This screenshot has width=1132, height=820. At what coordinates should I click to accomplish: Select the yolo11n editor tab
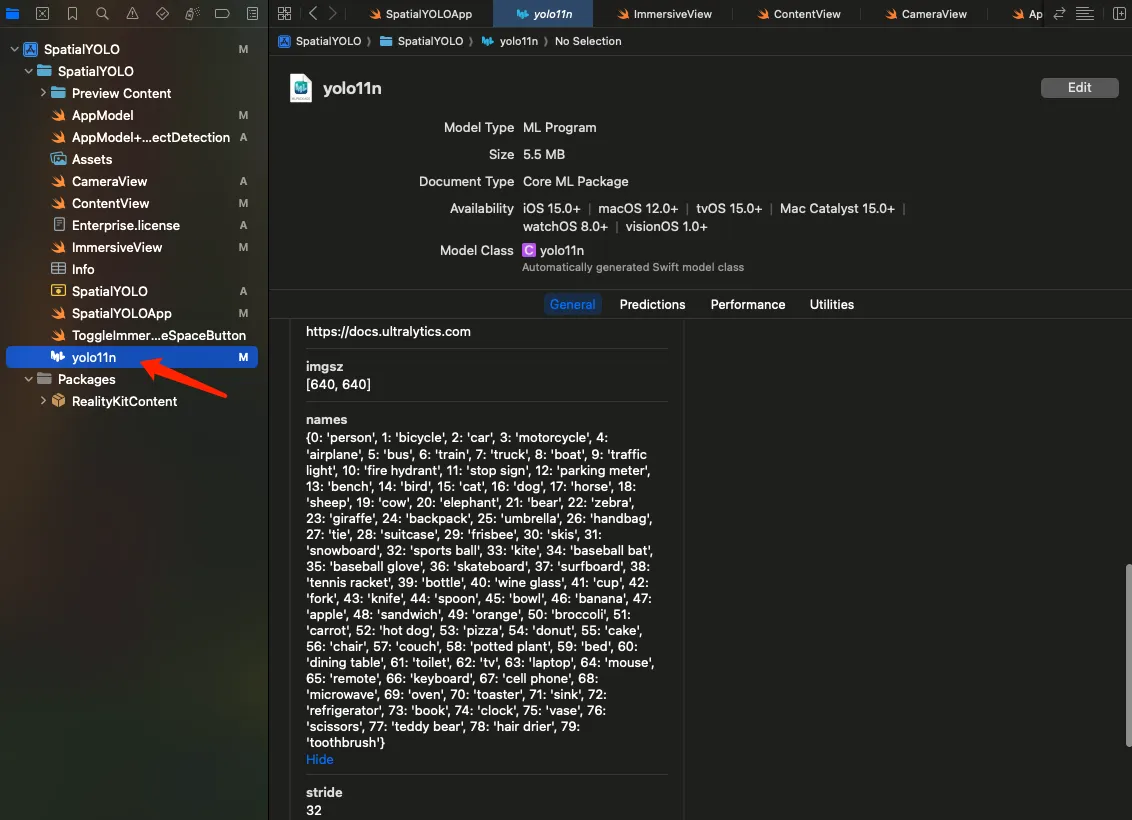(543, 14)
